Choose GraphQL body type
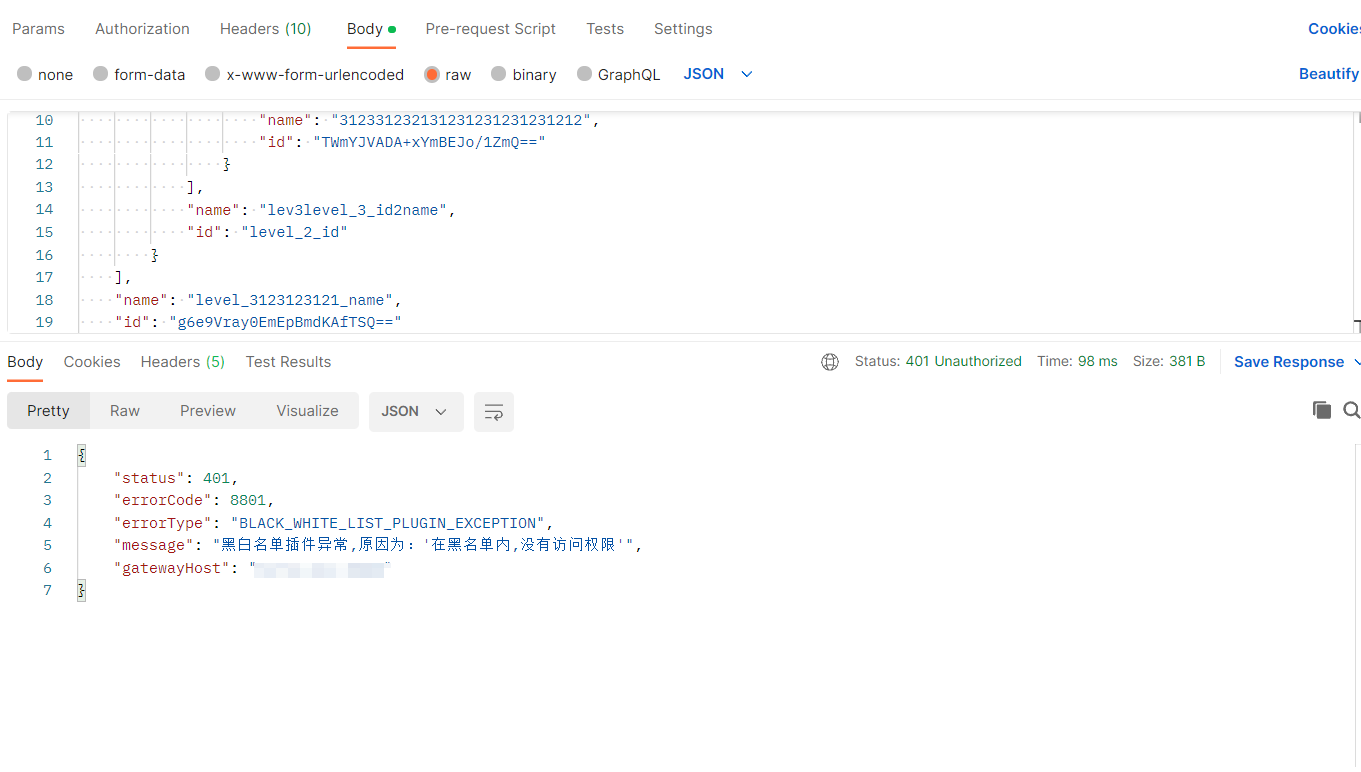The width and height of the screenshot is (1361, 772). coord(584,74)
